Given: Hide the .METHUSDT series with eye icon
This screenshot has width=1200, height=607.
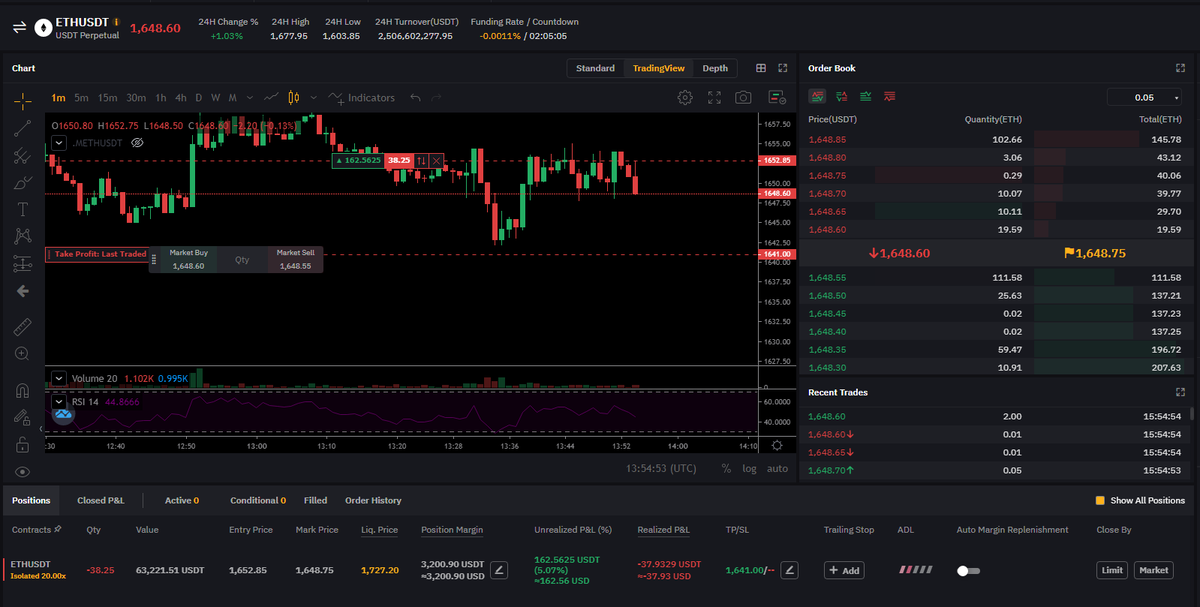Looking at the screenshot, I should click(137, 143).
